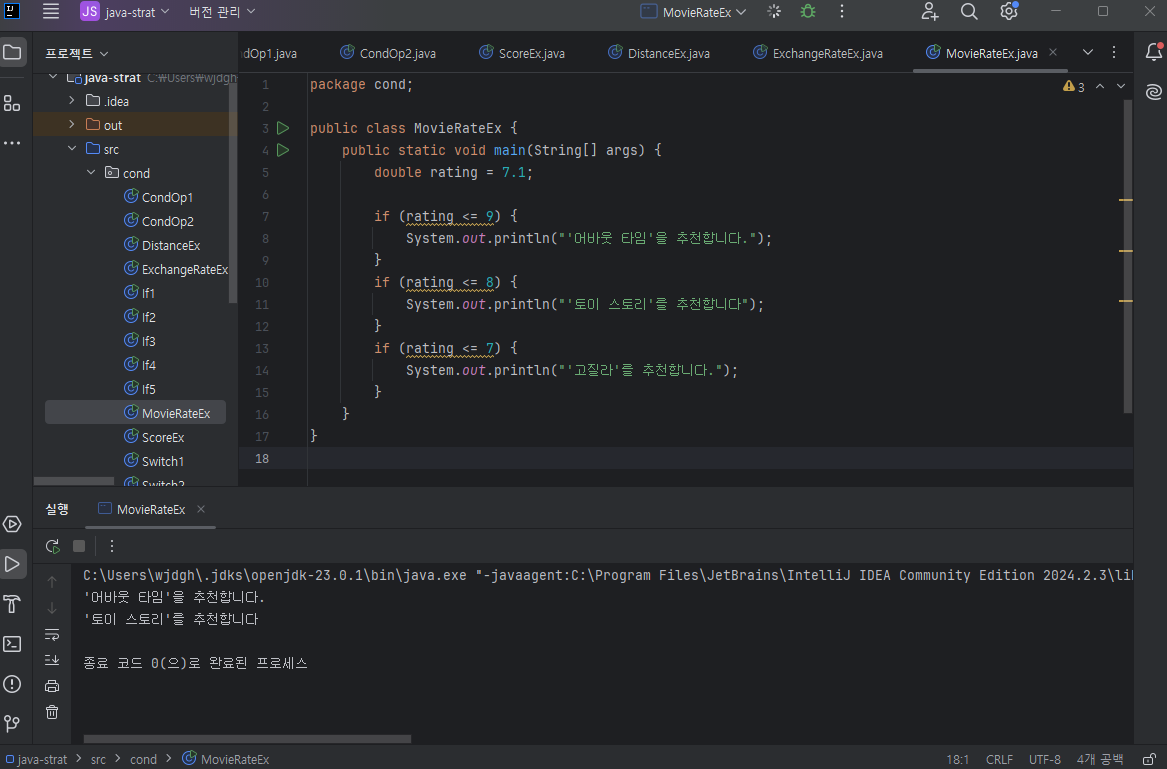This screenshot has height=769, width=1167.
Task: Click the console horizontal scrollbar
Action: pos(246,739)
